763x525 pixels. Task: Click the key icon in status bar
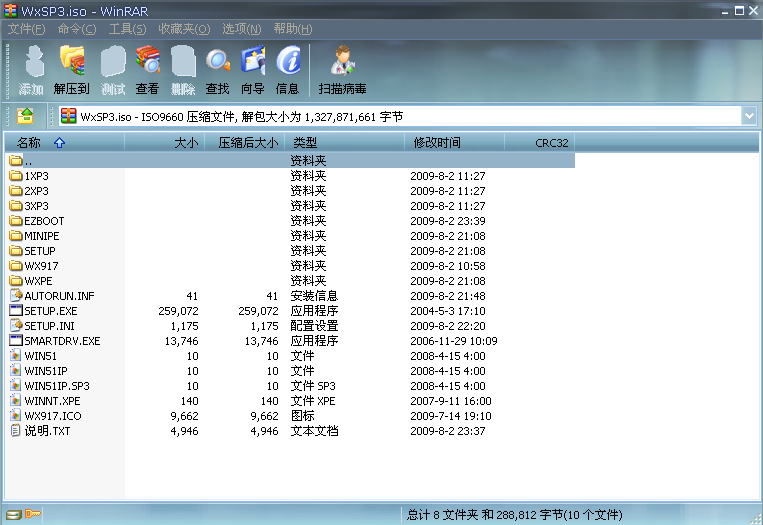point(33,514)
